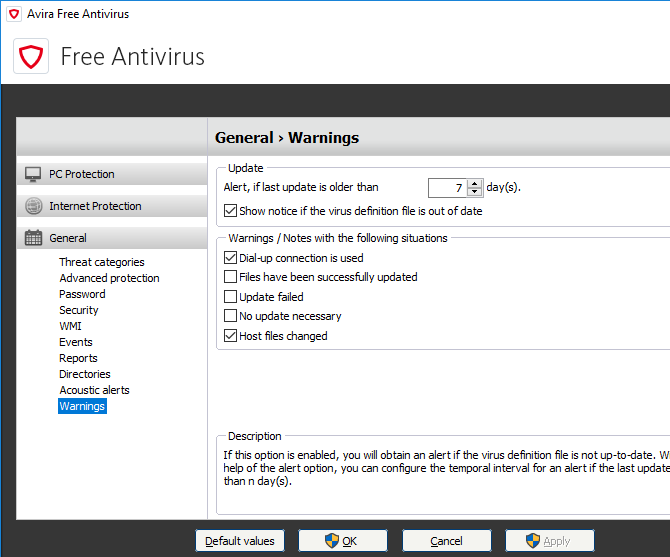Decrease update alert days with down arrow
The width and height of the screenshot is (670, 557).
pyautogui.click(x=474, y=192)
